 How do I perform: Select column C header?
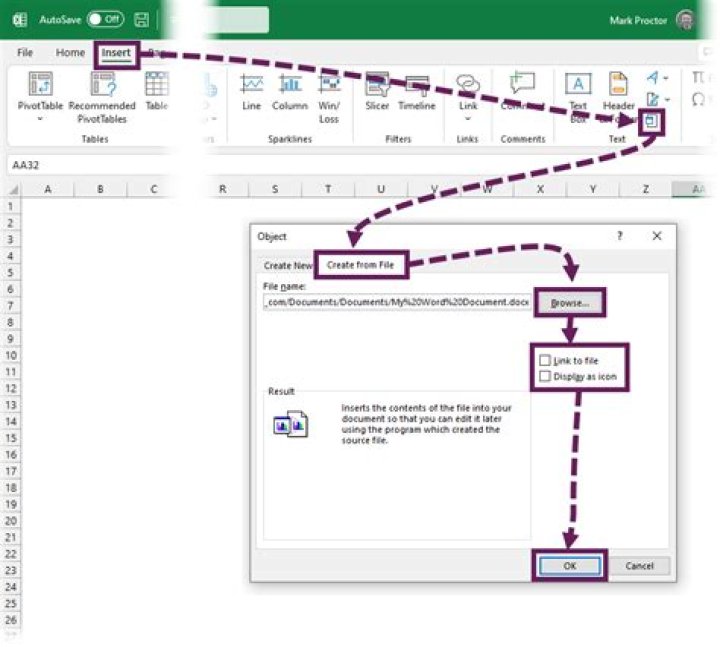tap(153, 189)
